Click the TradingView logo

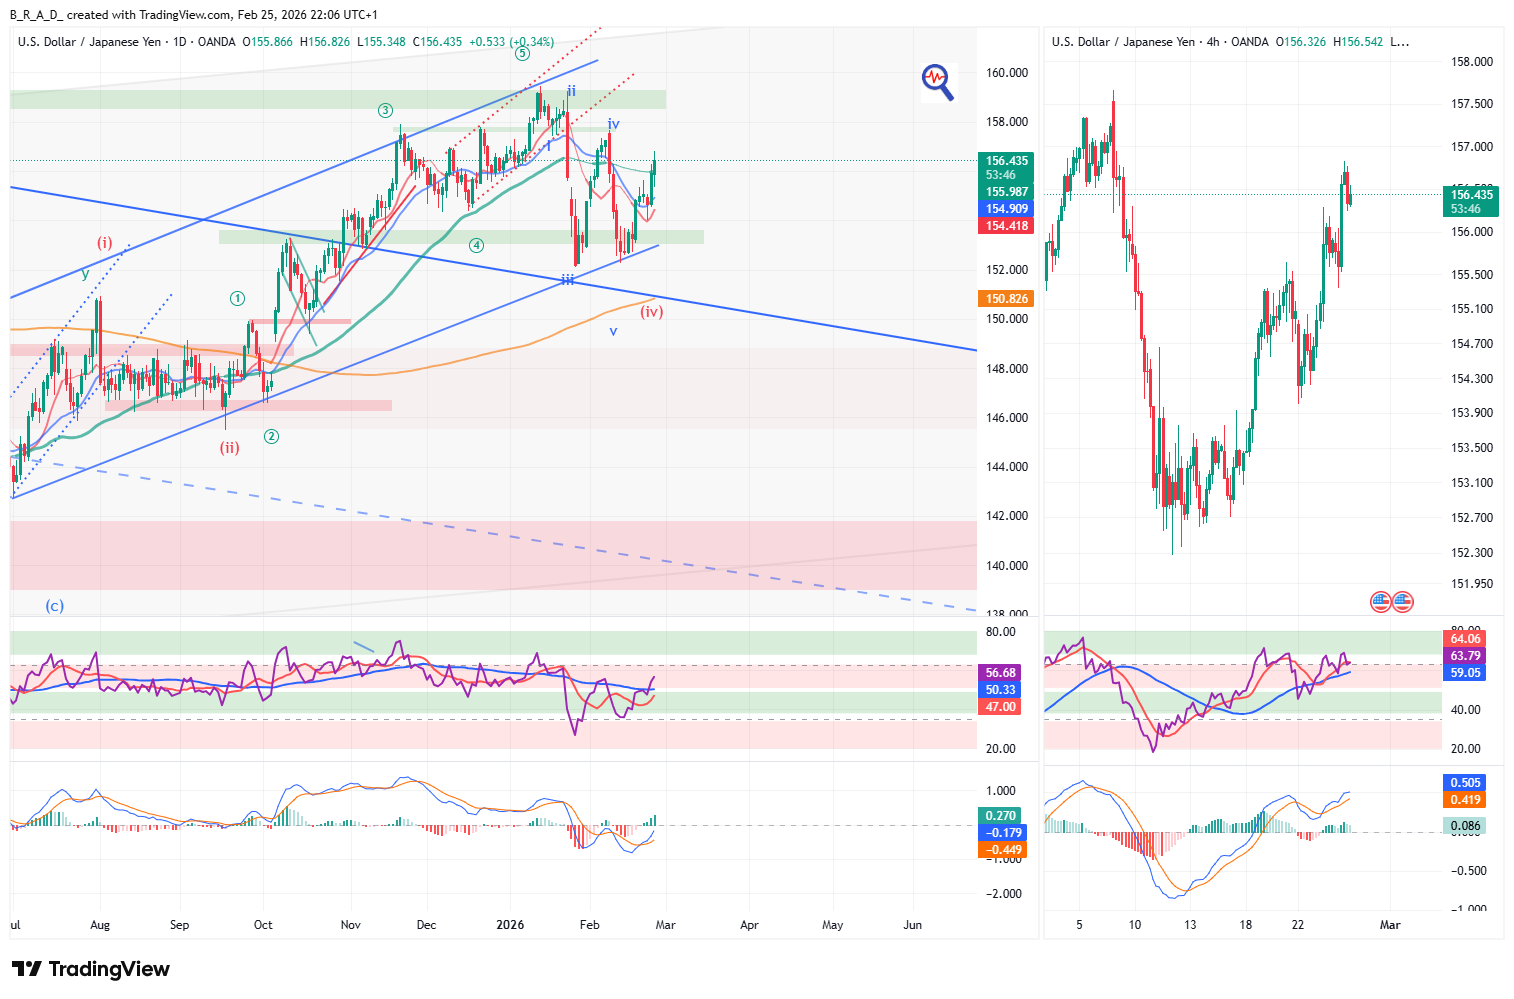coord(91,969)
